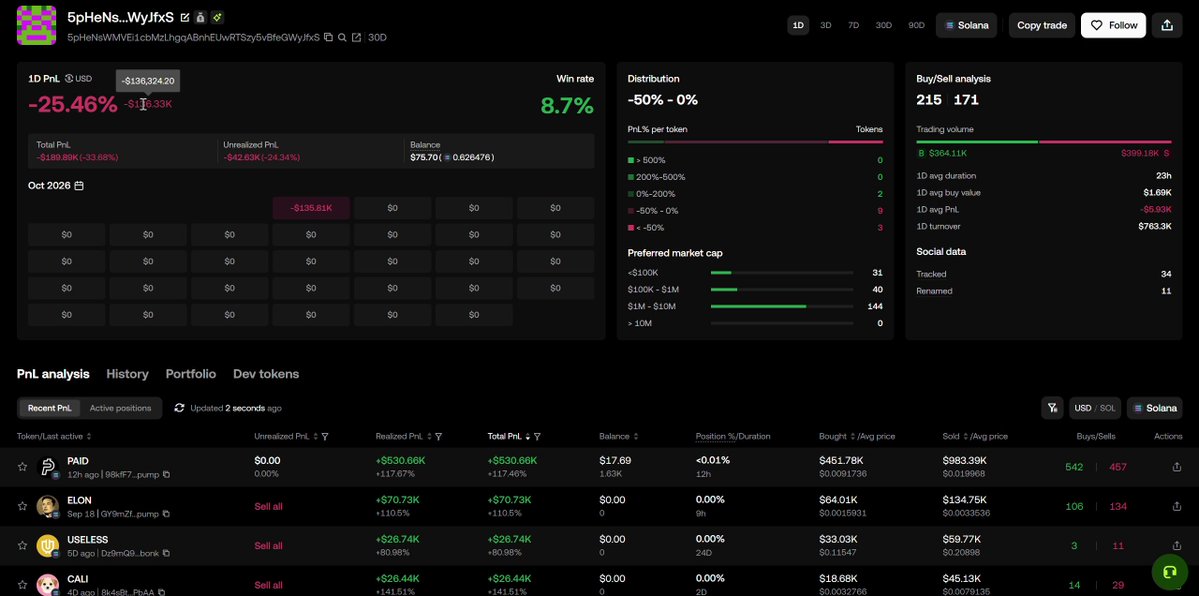The height and width of the screenshot is (596, 1199).
Task: Share the ELON row PnL
Action: click(1177, 506)
